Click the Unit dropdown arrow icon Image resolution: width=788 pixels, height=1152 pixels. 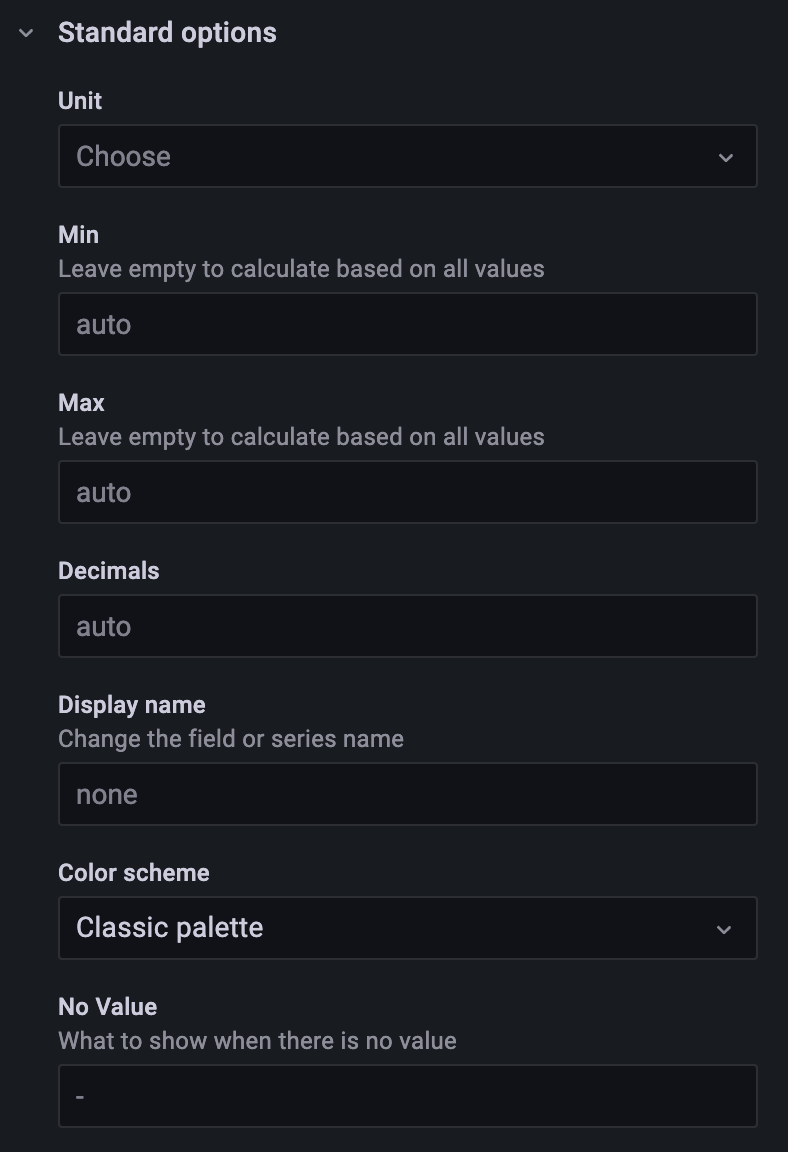coord(726,157)
